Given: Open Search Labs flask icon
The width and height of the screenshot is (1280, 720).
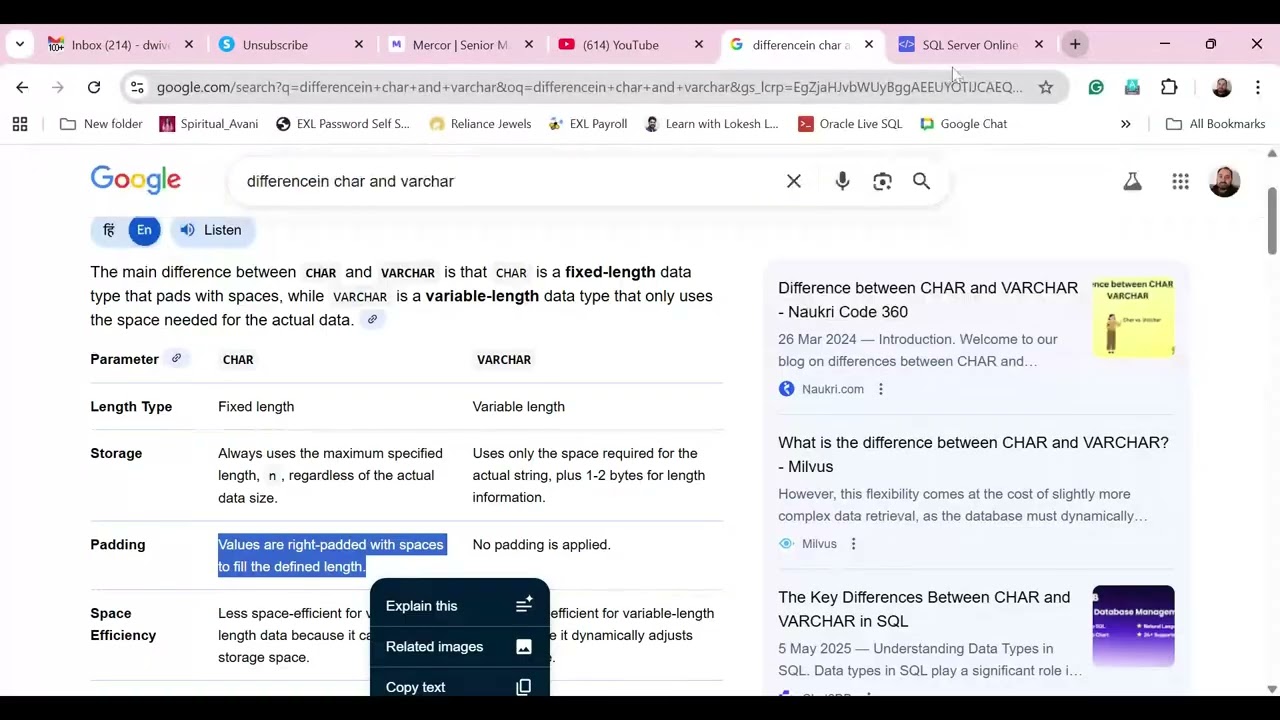Looking at the screenshot, I should 1132,181.
